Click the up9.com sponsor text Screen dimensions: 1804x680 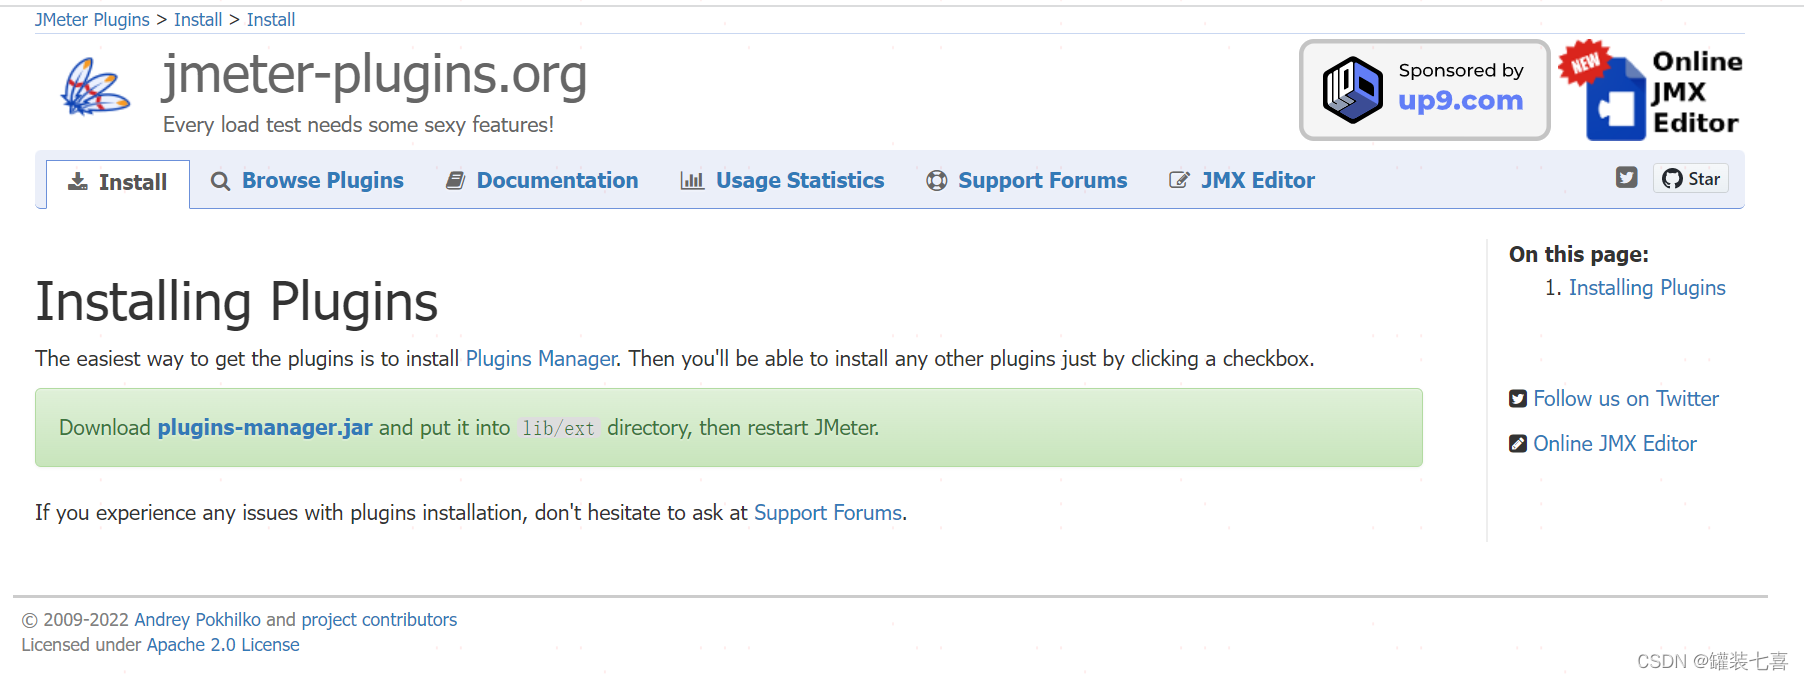[x=1460, y=101]
